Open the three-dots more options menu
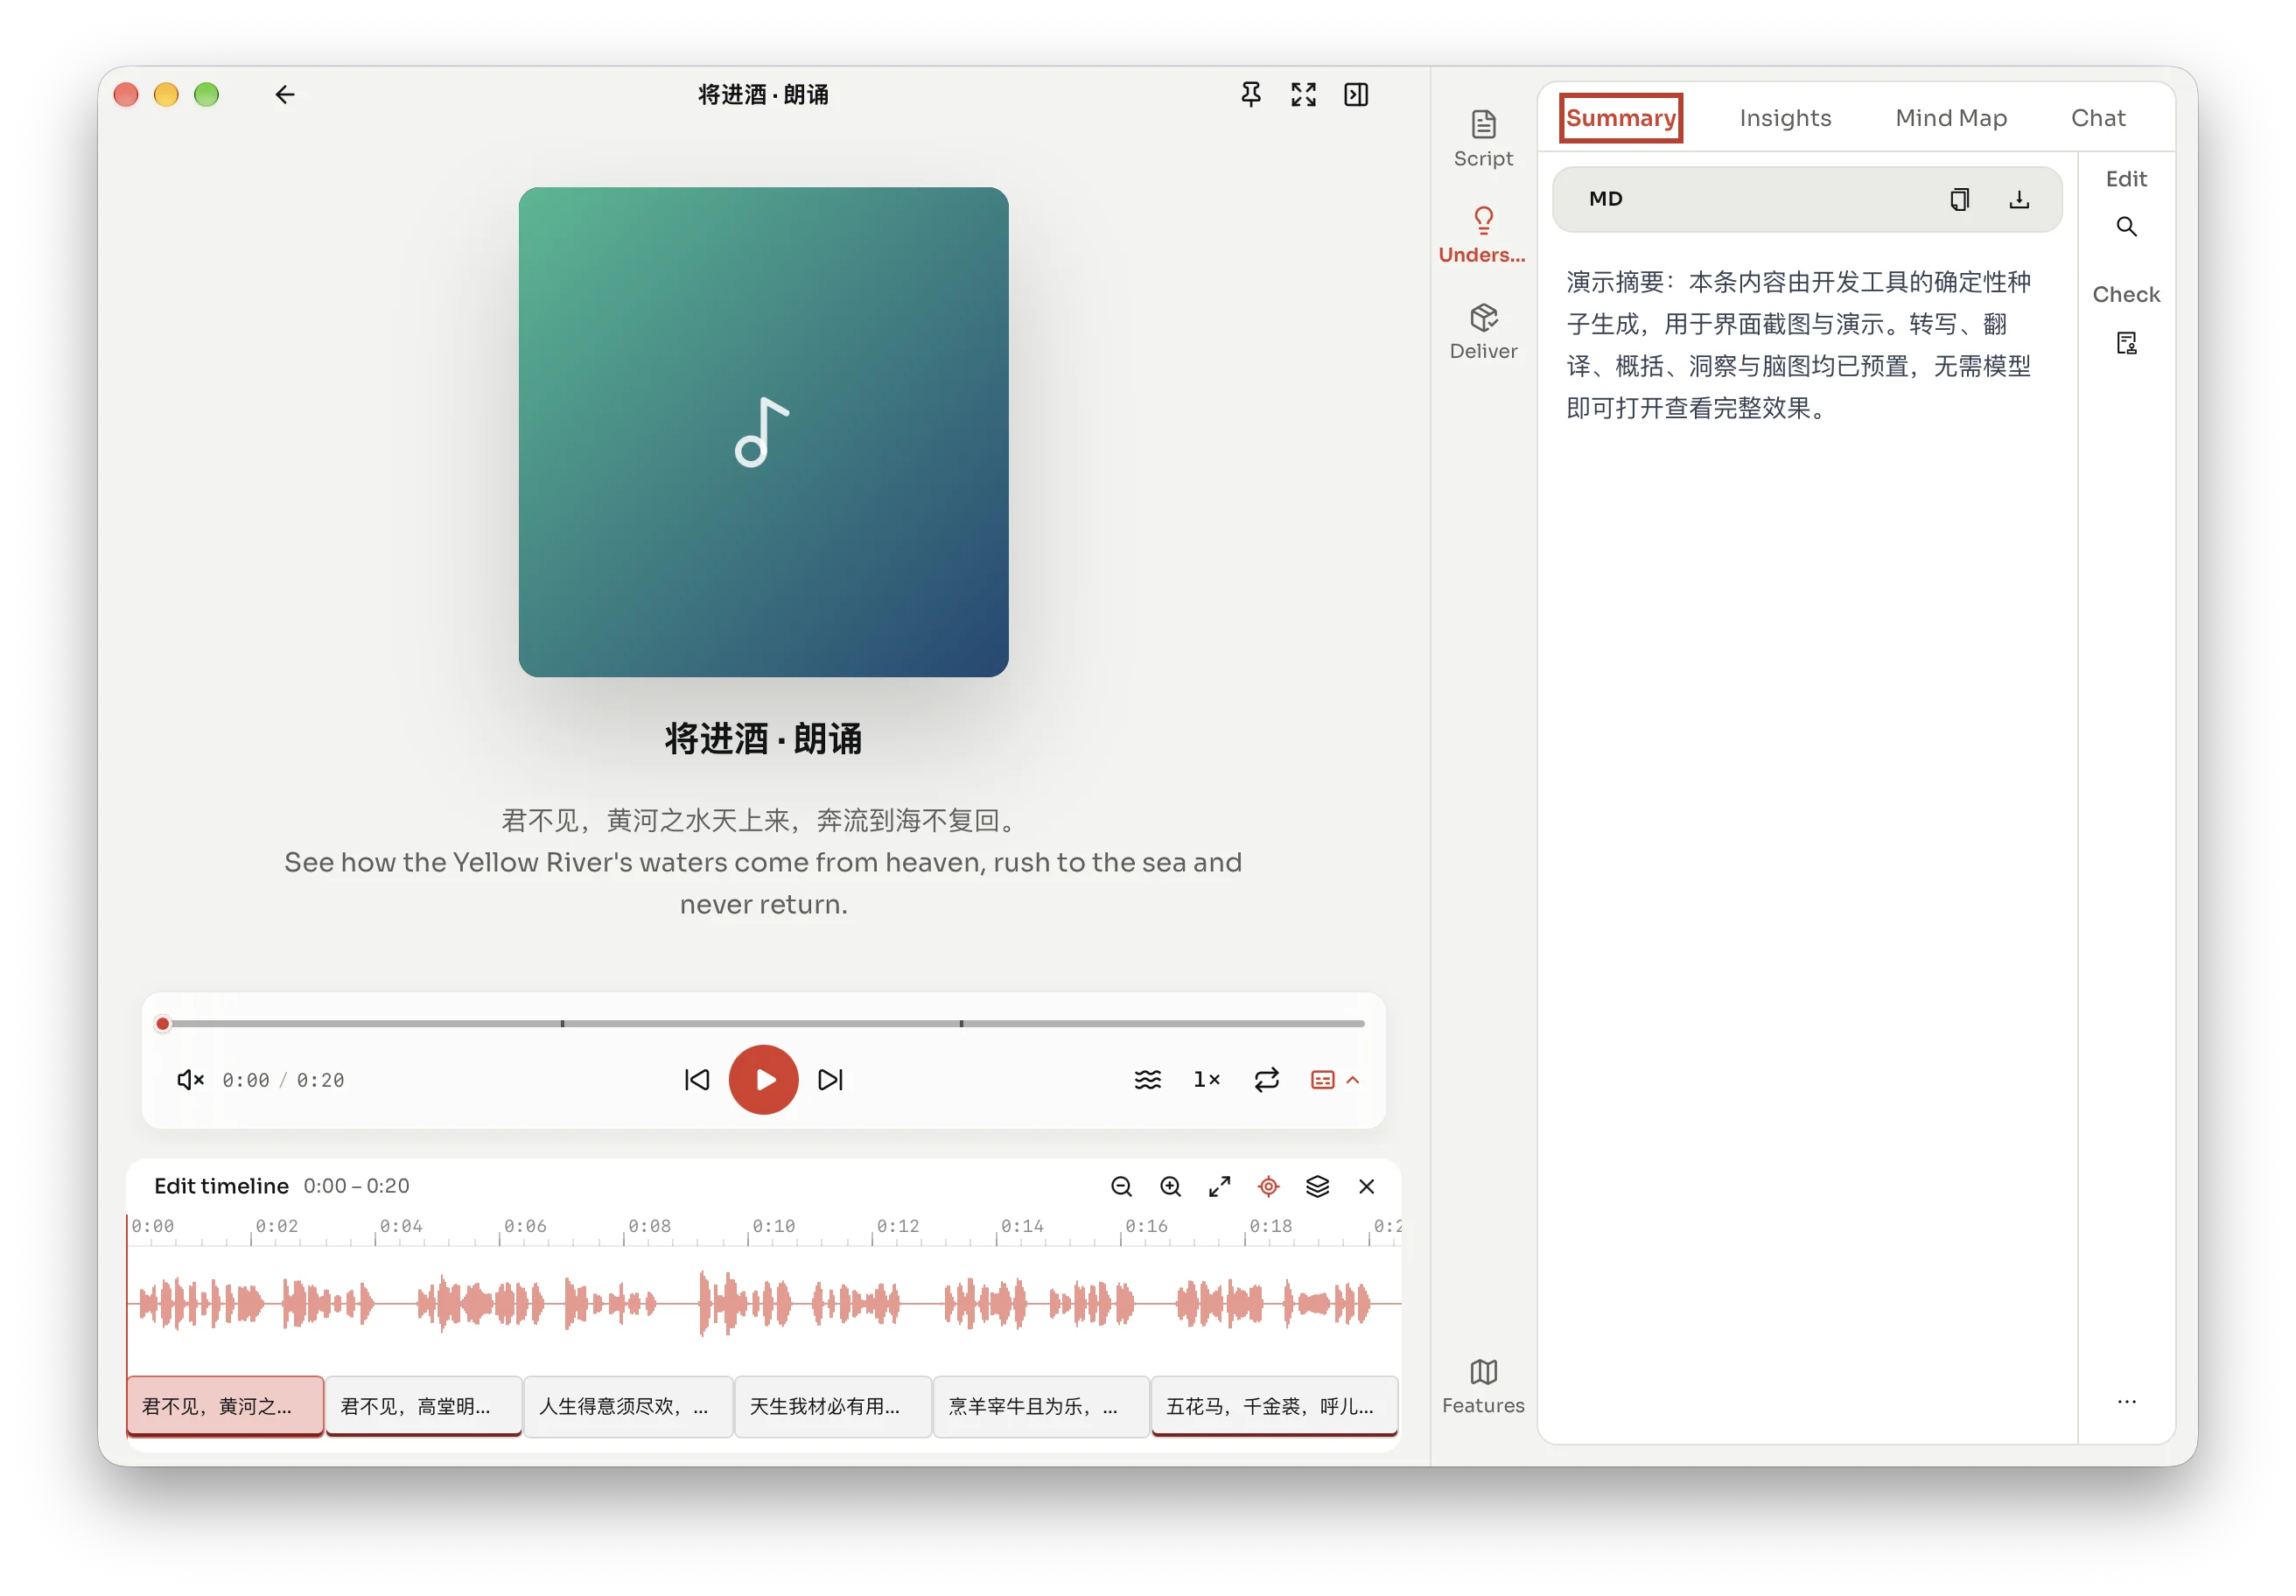This screenshot has width=2296, height=1596. (2126, 1402)
